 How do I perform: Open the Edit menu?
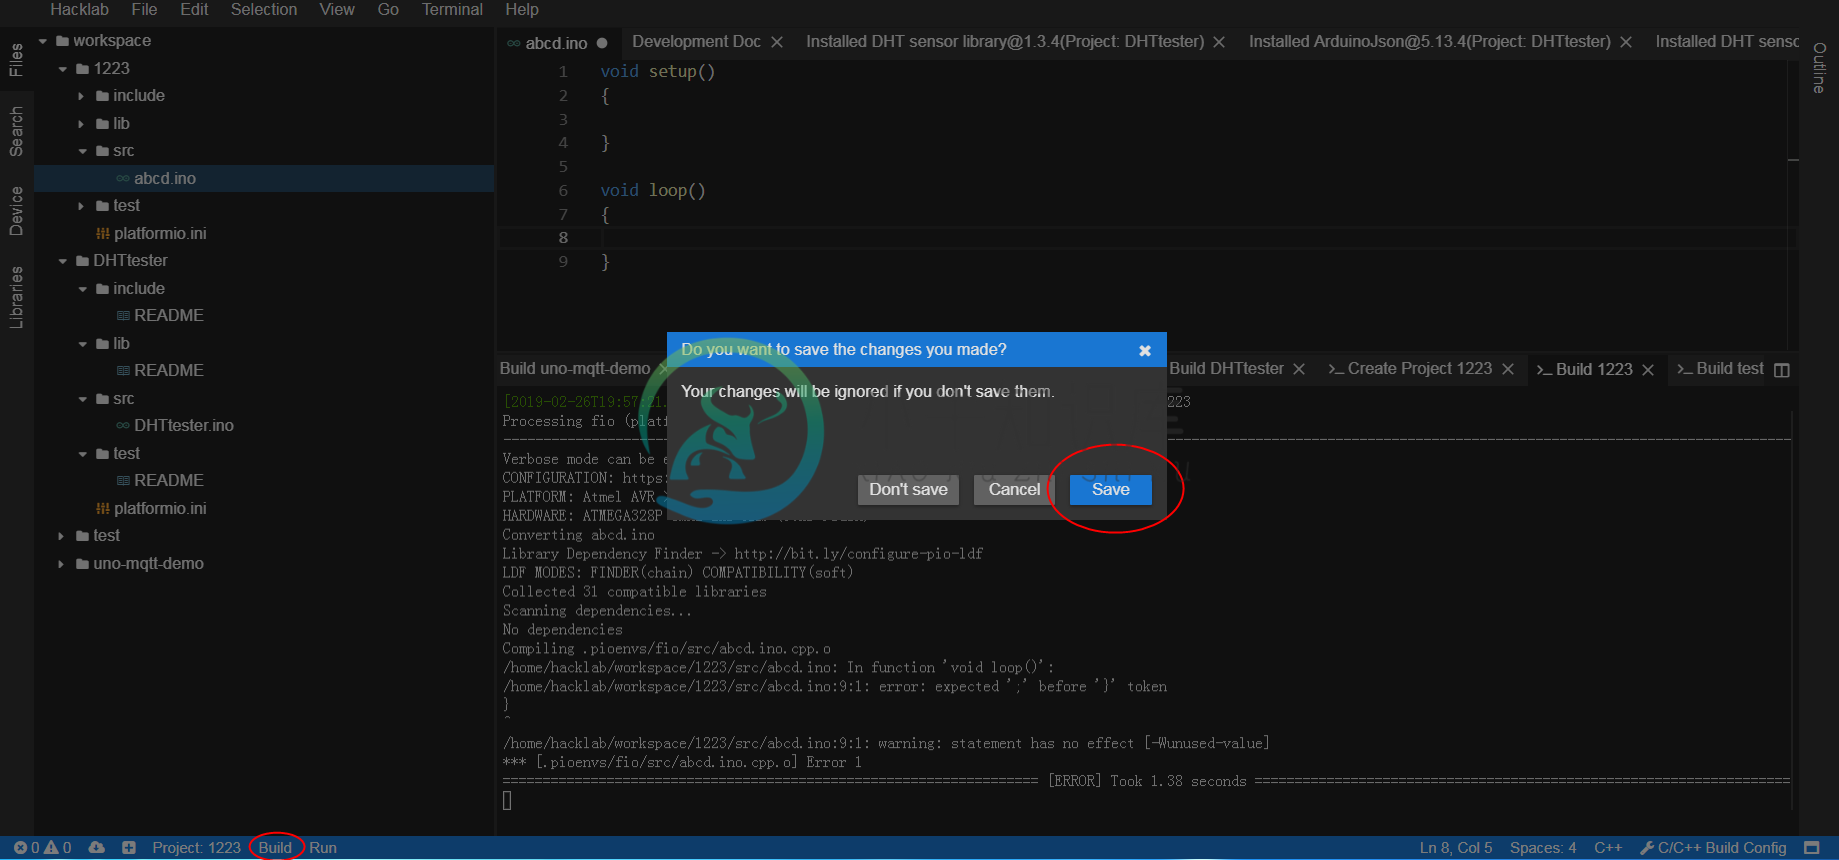click(194, 9)
